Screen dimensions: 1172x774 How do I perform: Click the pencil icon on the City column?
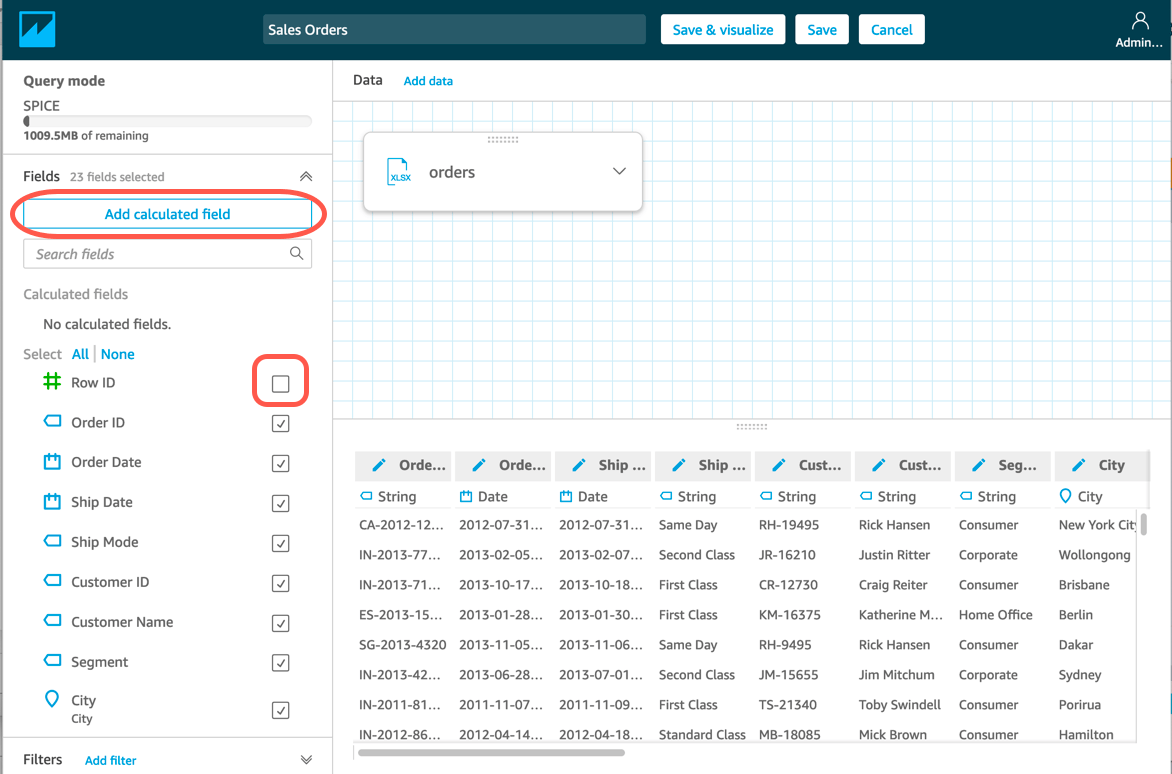[1080, 465]
